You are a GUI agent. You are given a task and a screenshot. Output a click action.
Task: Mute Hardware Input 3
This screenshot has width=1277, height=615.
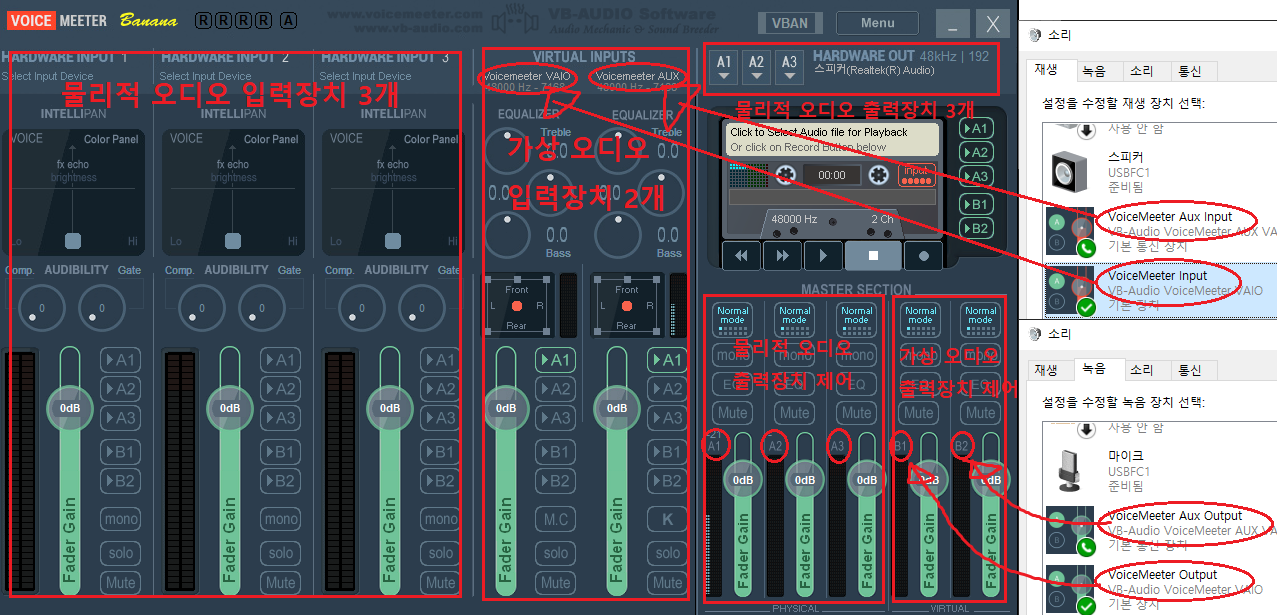[440, 582]
